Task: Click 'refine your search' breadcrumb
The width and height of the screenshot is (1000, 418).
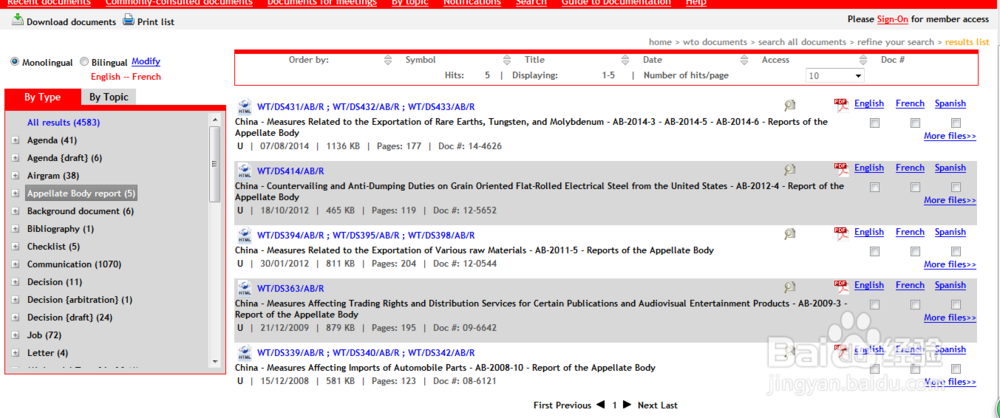Action: click(x=895, y=42)
